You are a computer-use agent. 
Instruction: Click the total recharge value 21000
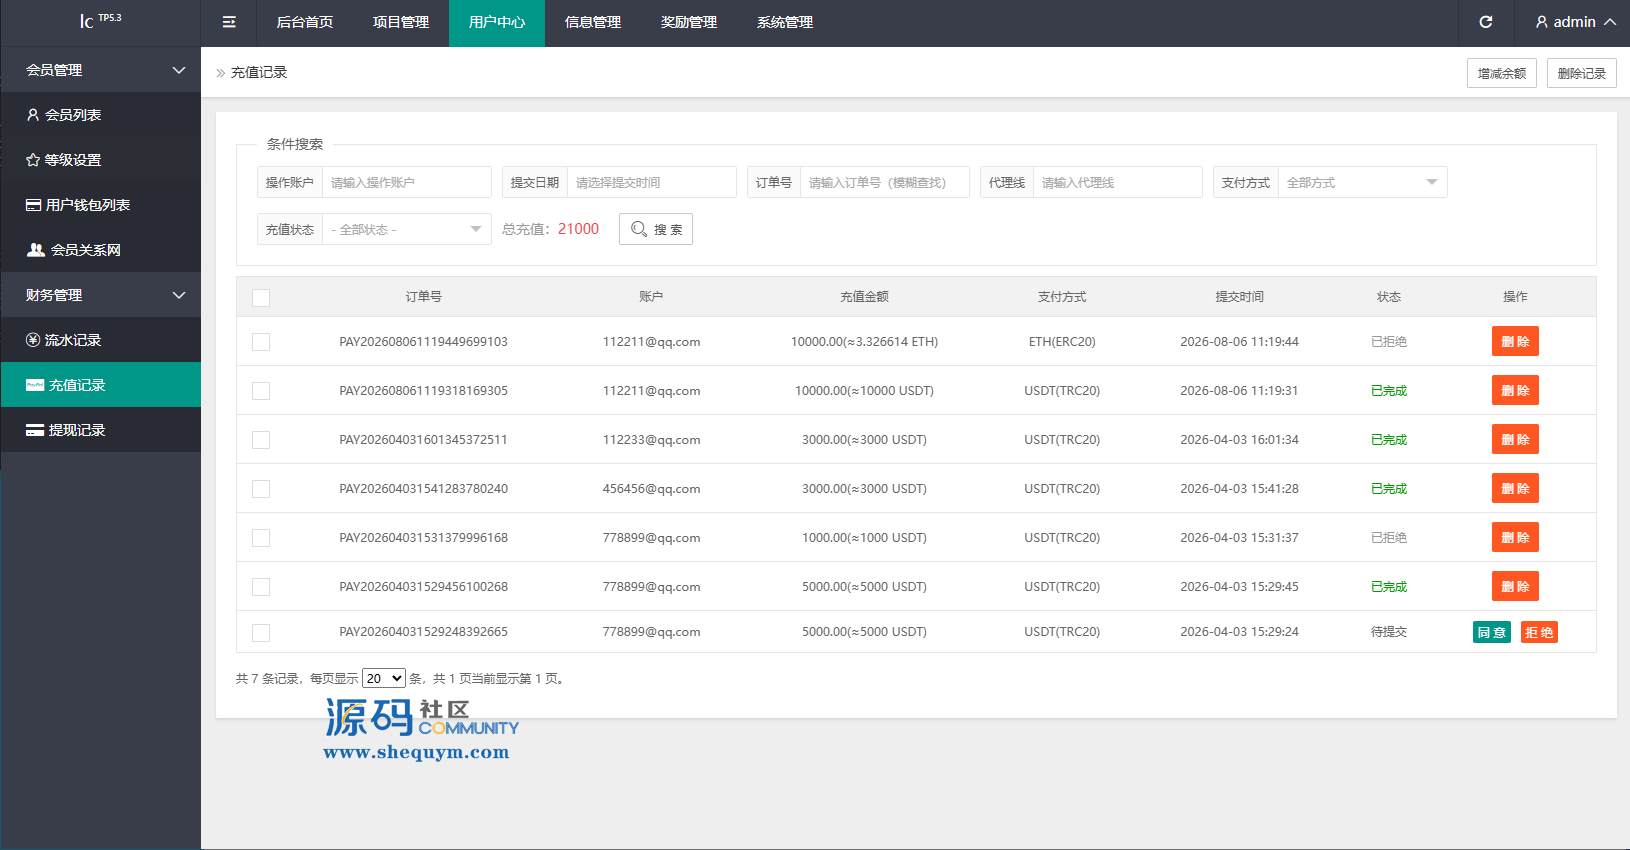(x=578, y=229)
